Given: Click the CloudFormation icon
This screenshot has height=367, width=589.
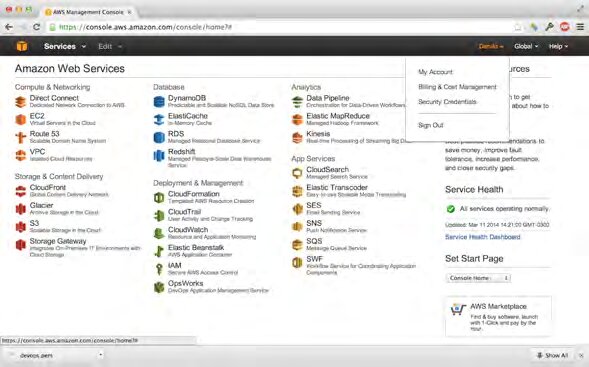Looking at the screenshot, I should (159, 198).
